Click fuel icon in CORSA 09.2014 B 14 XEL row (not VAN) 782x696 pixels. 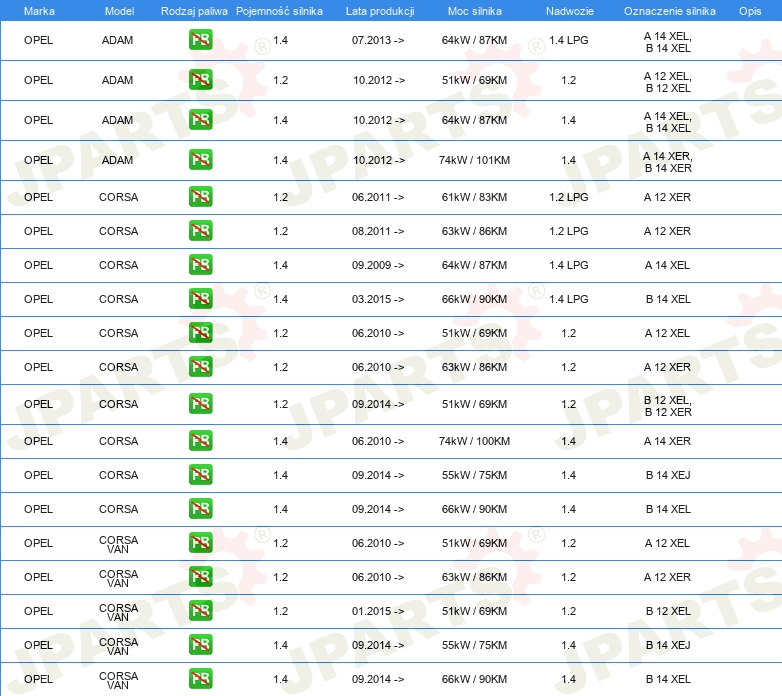click(200, 509)
